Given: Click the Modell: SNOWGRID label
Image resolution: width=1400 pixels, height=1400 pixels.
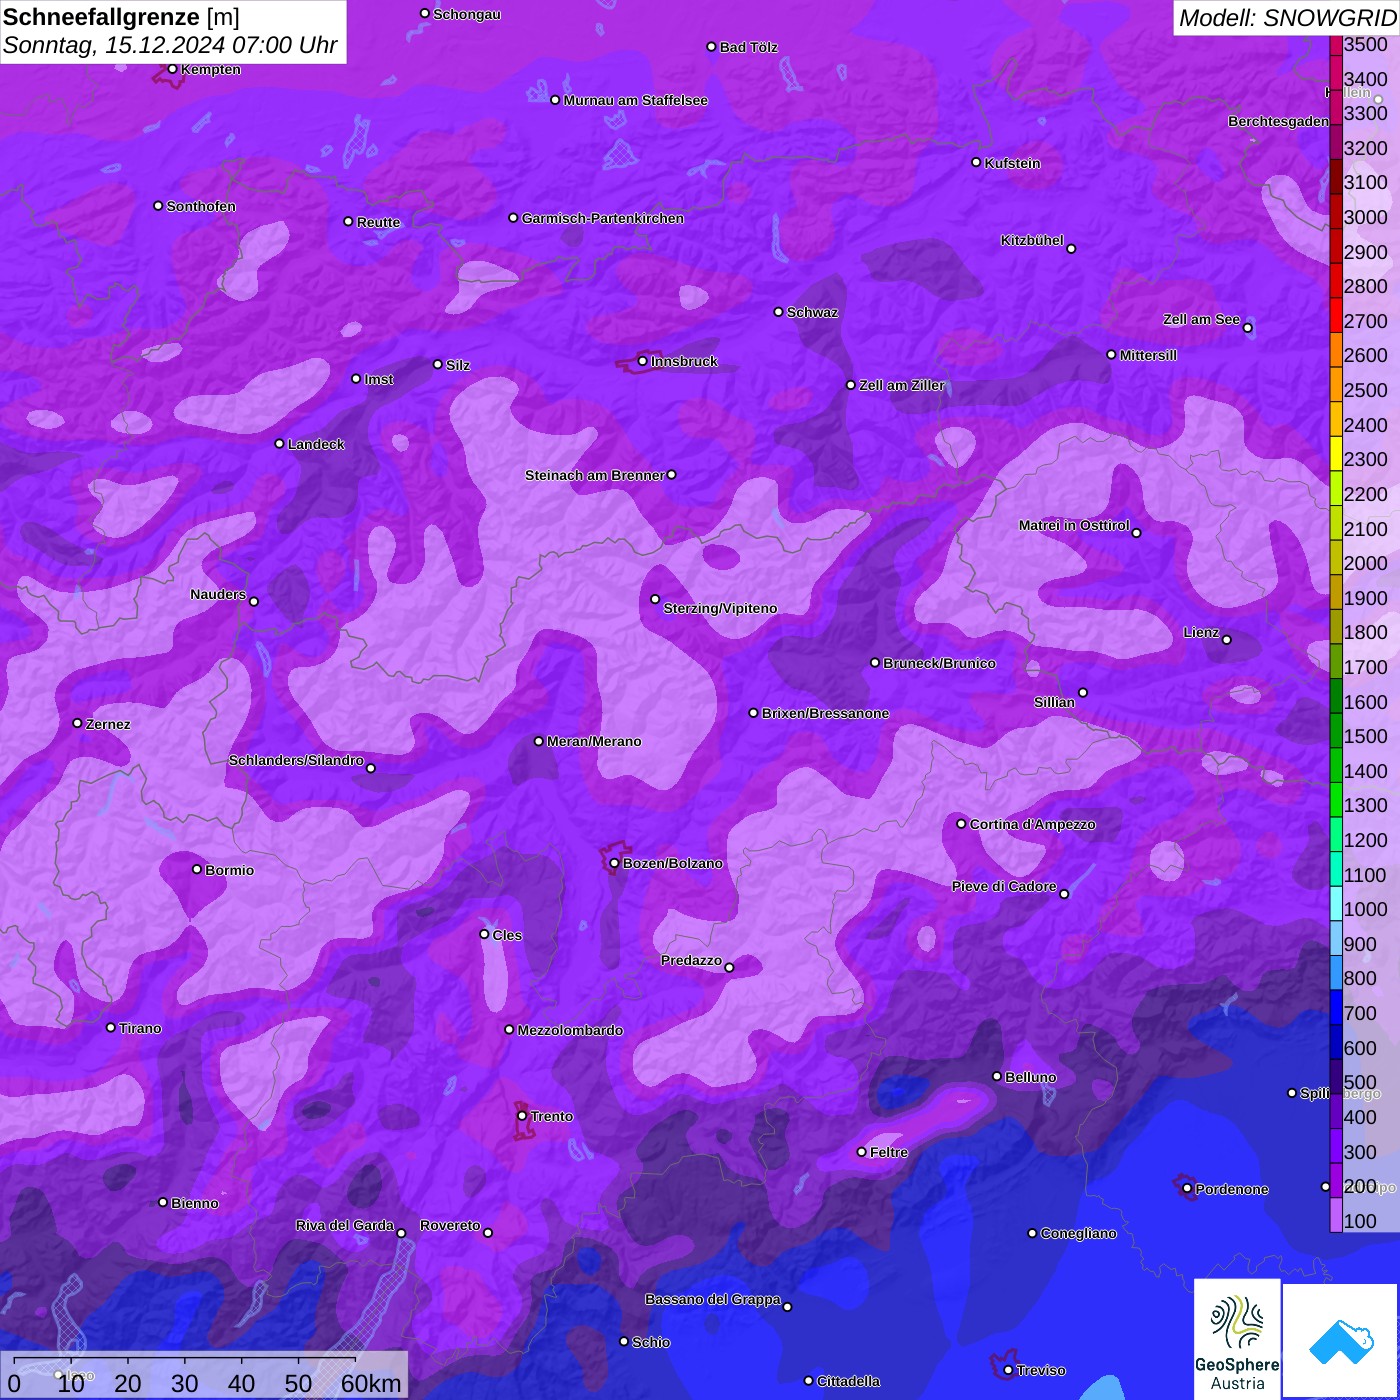Looking at the screenshot, I should 1286,18.
